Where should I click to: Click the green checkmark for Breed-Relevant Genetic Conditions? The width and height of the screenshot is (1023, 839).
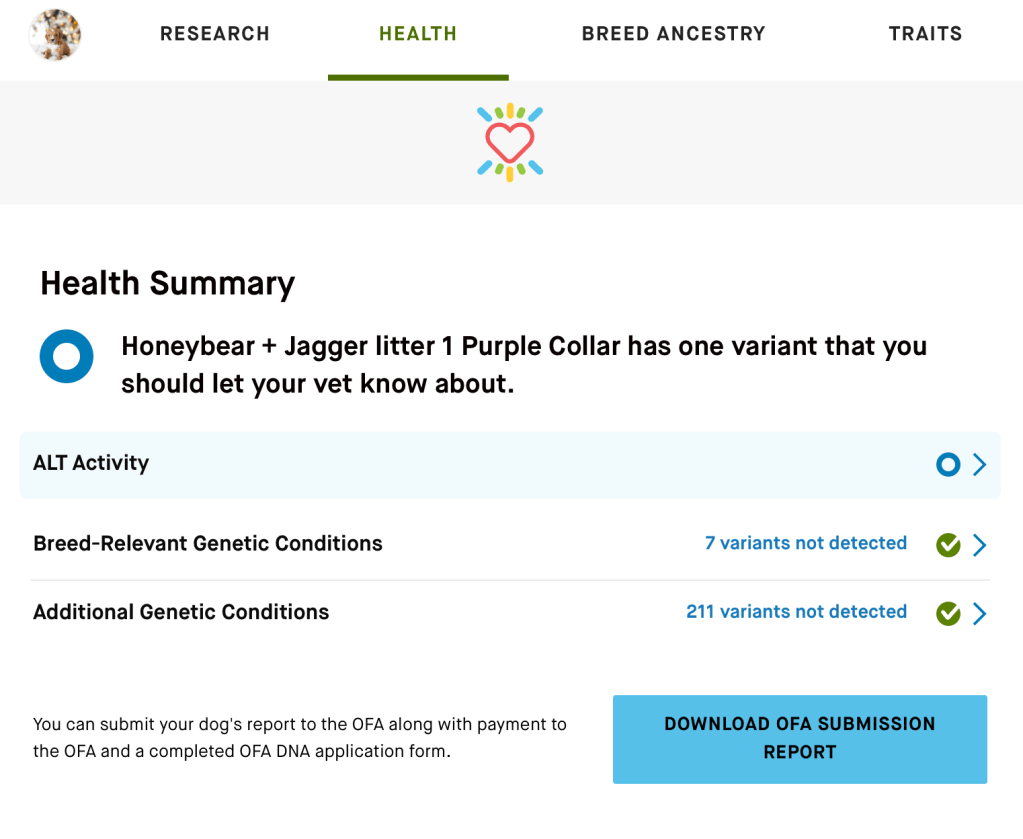click(948, 545)
